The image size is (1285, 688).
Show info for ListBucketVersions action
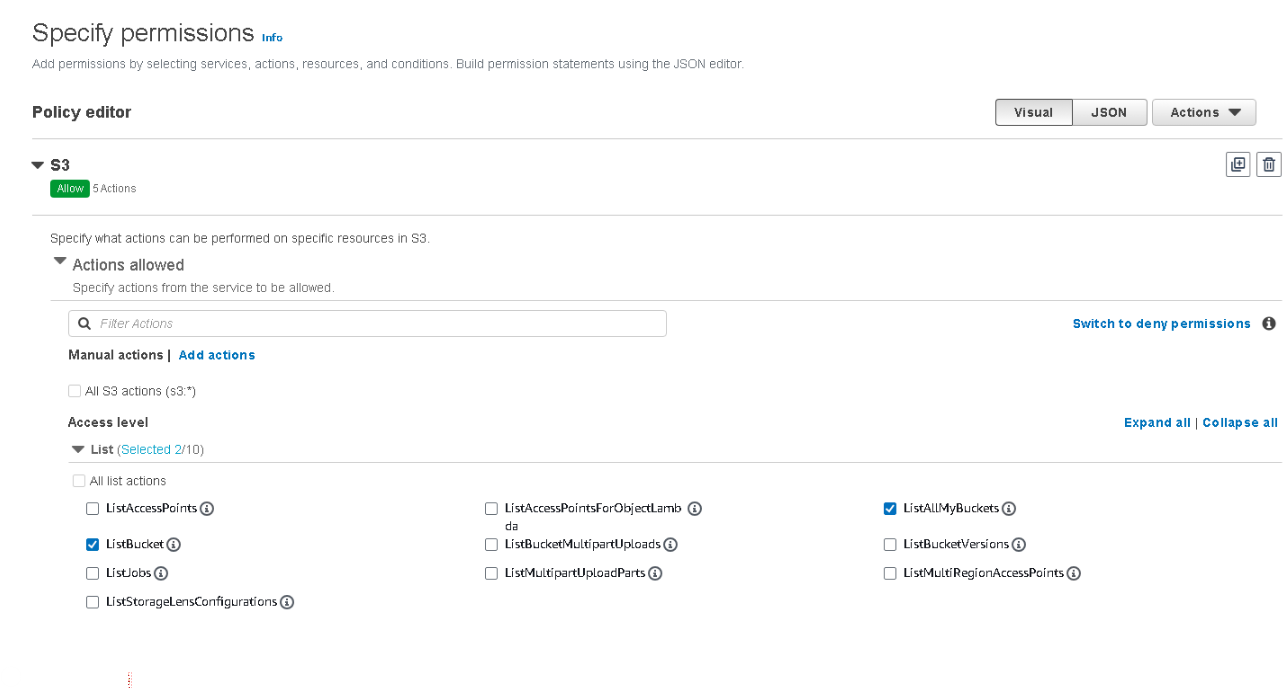(1019, 545)
